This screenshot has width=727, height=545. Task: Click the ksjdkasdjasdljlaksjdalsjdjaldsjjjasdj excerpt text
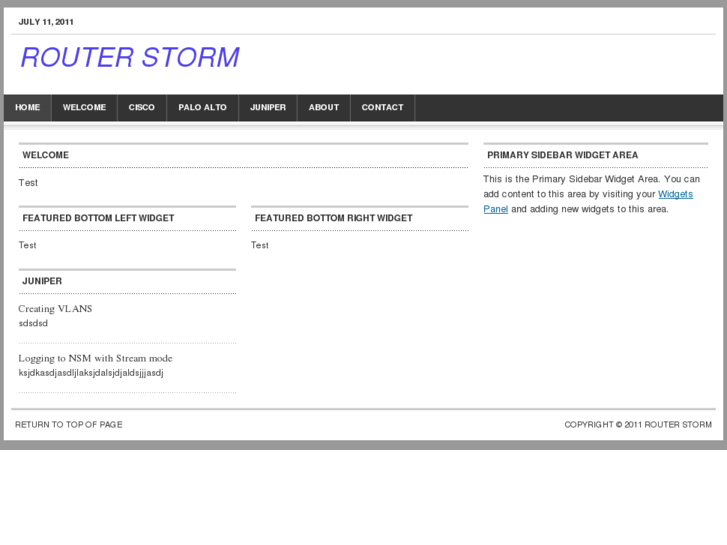tap(91, 373)
